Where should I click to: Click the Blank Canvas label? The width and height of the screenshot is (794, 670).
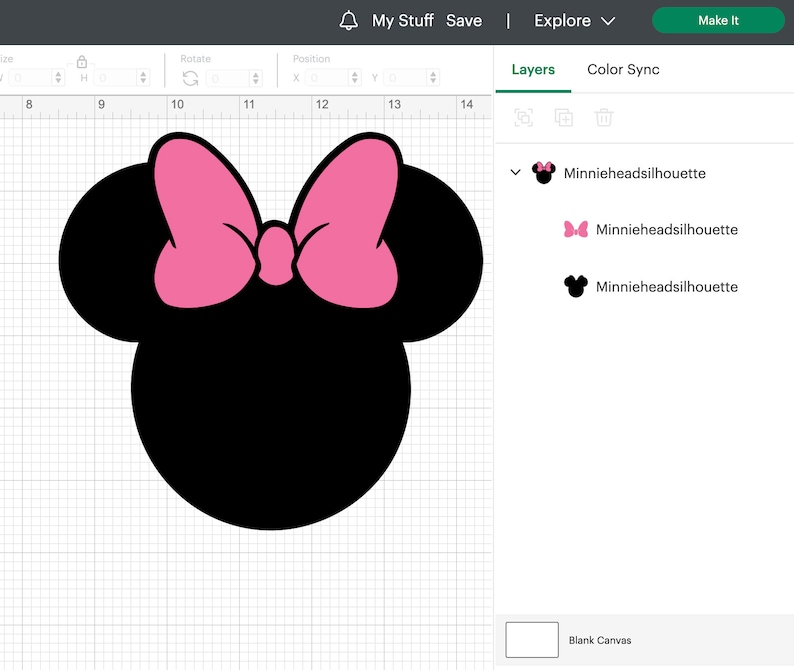click(x=600, y=640)
